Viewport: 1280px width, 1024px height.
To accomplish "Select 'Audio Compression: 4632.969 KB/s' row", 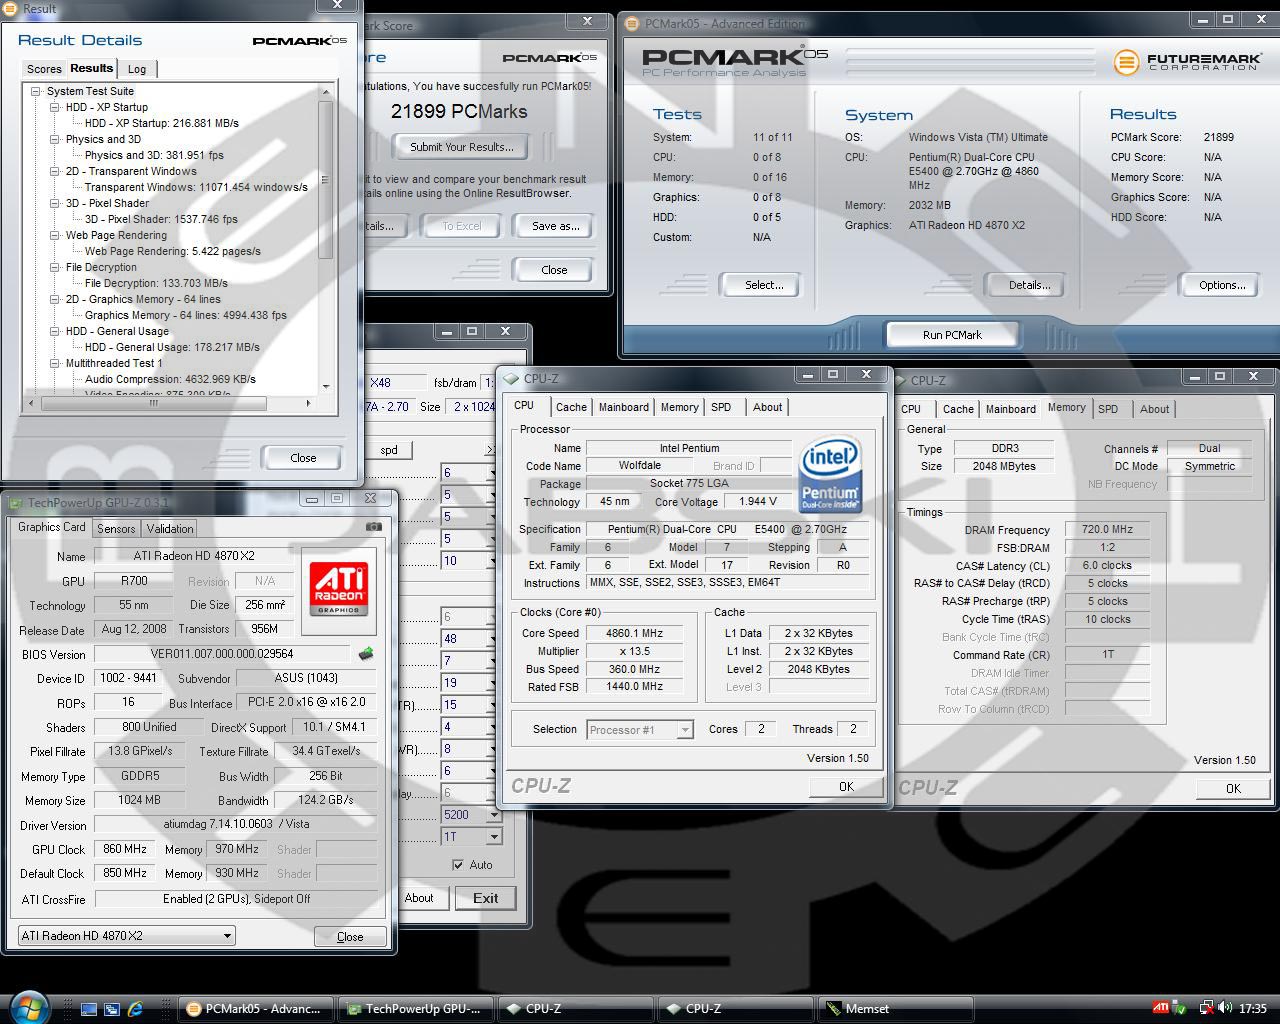I will click(170, 379).
